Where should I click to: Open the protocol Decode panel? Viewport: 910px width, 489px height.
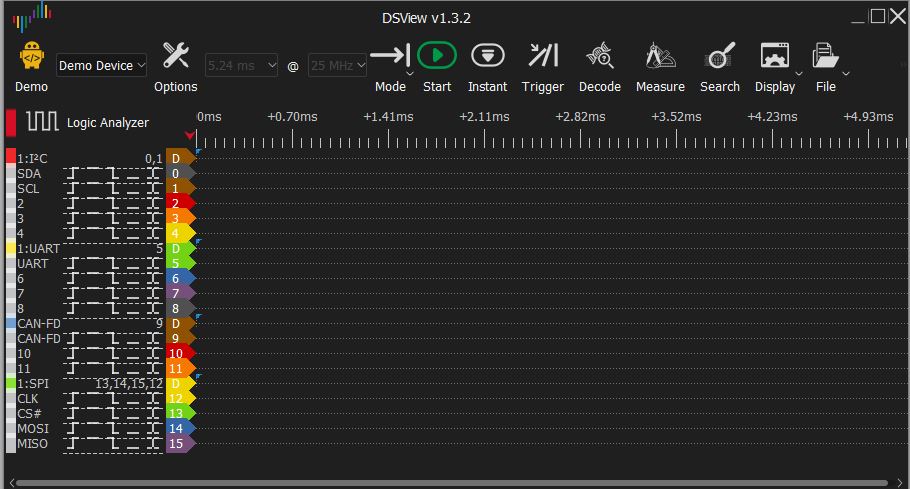point(599,56)
